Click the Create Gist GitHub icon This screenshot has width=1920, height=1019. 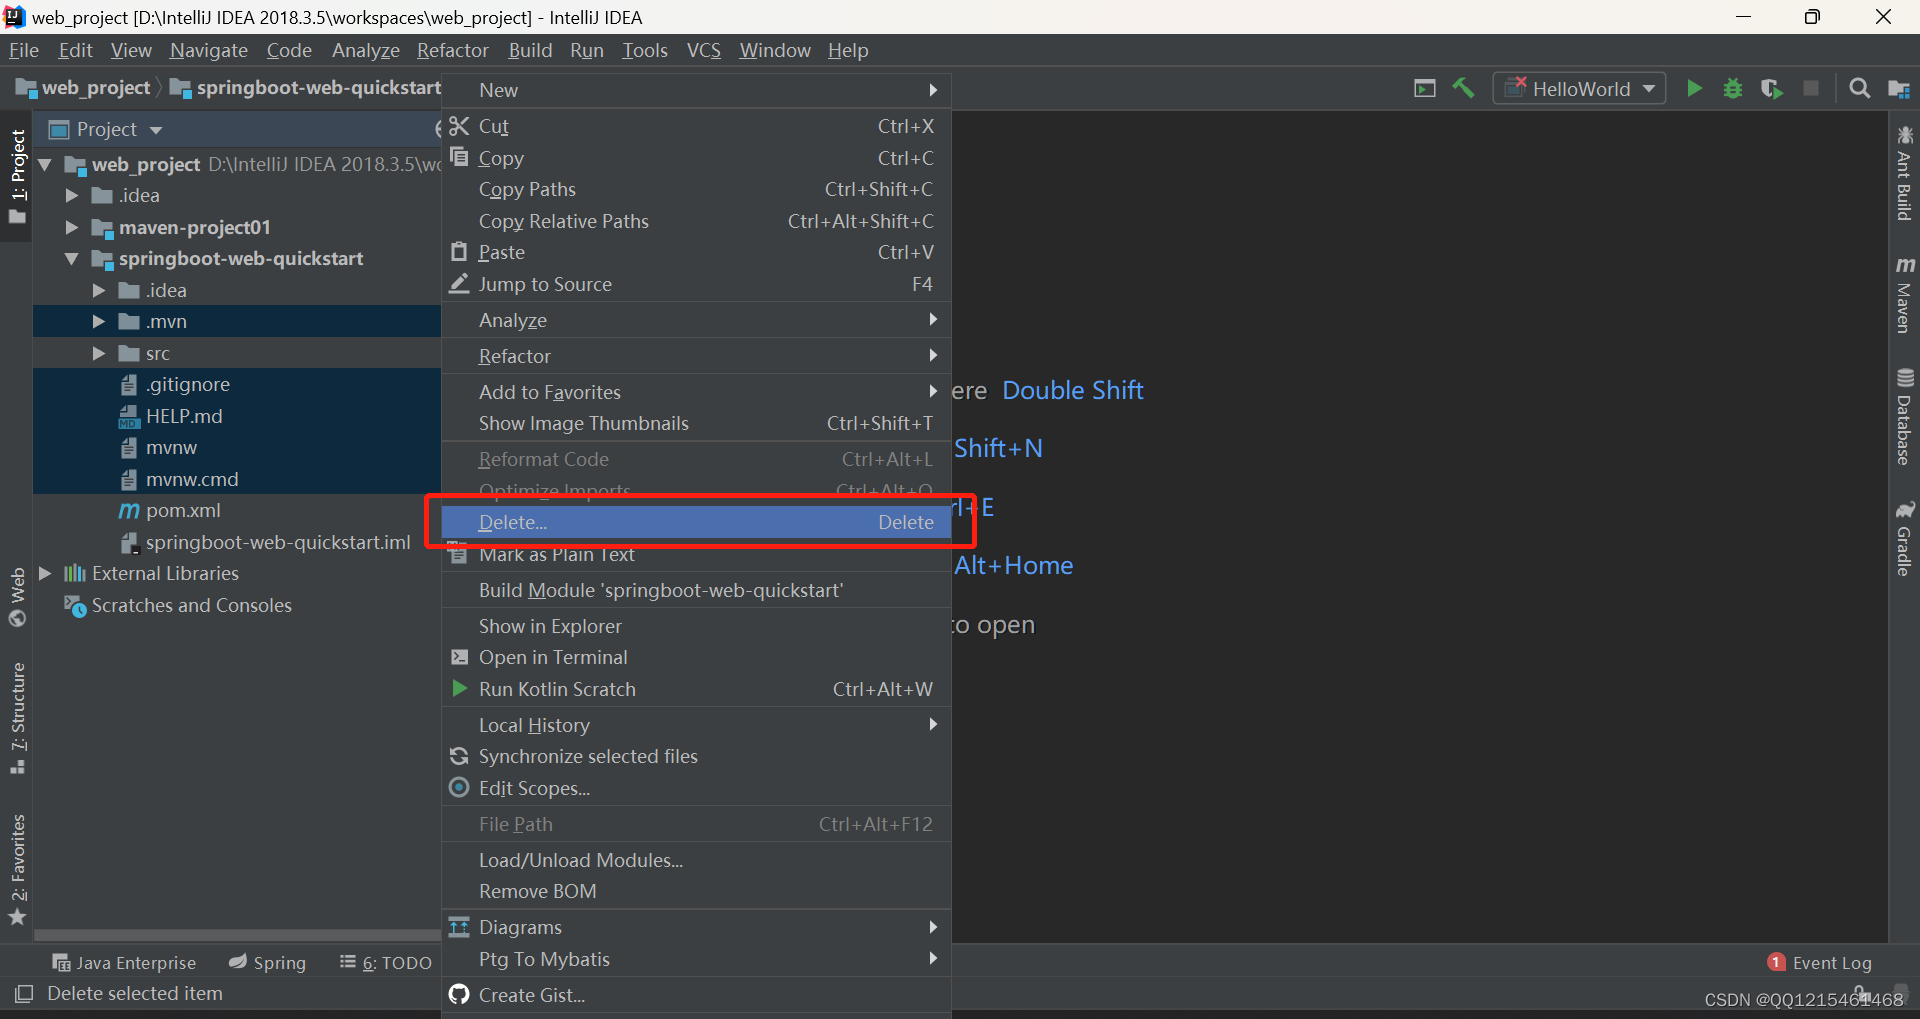pos(459,994)
